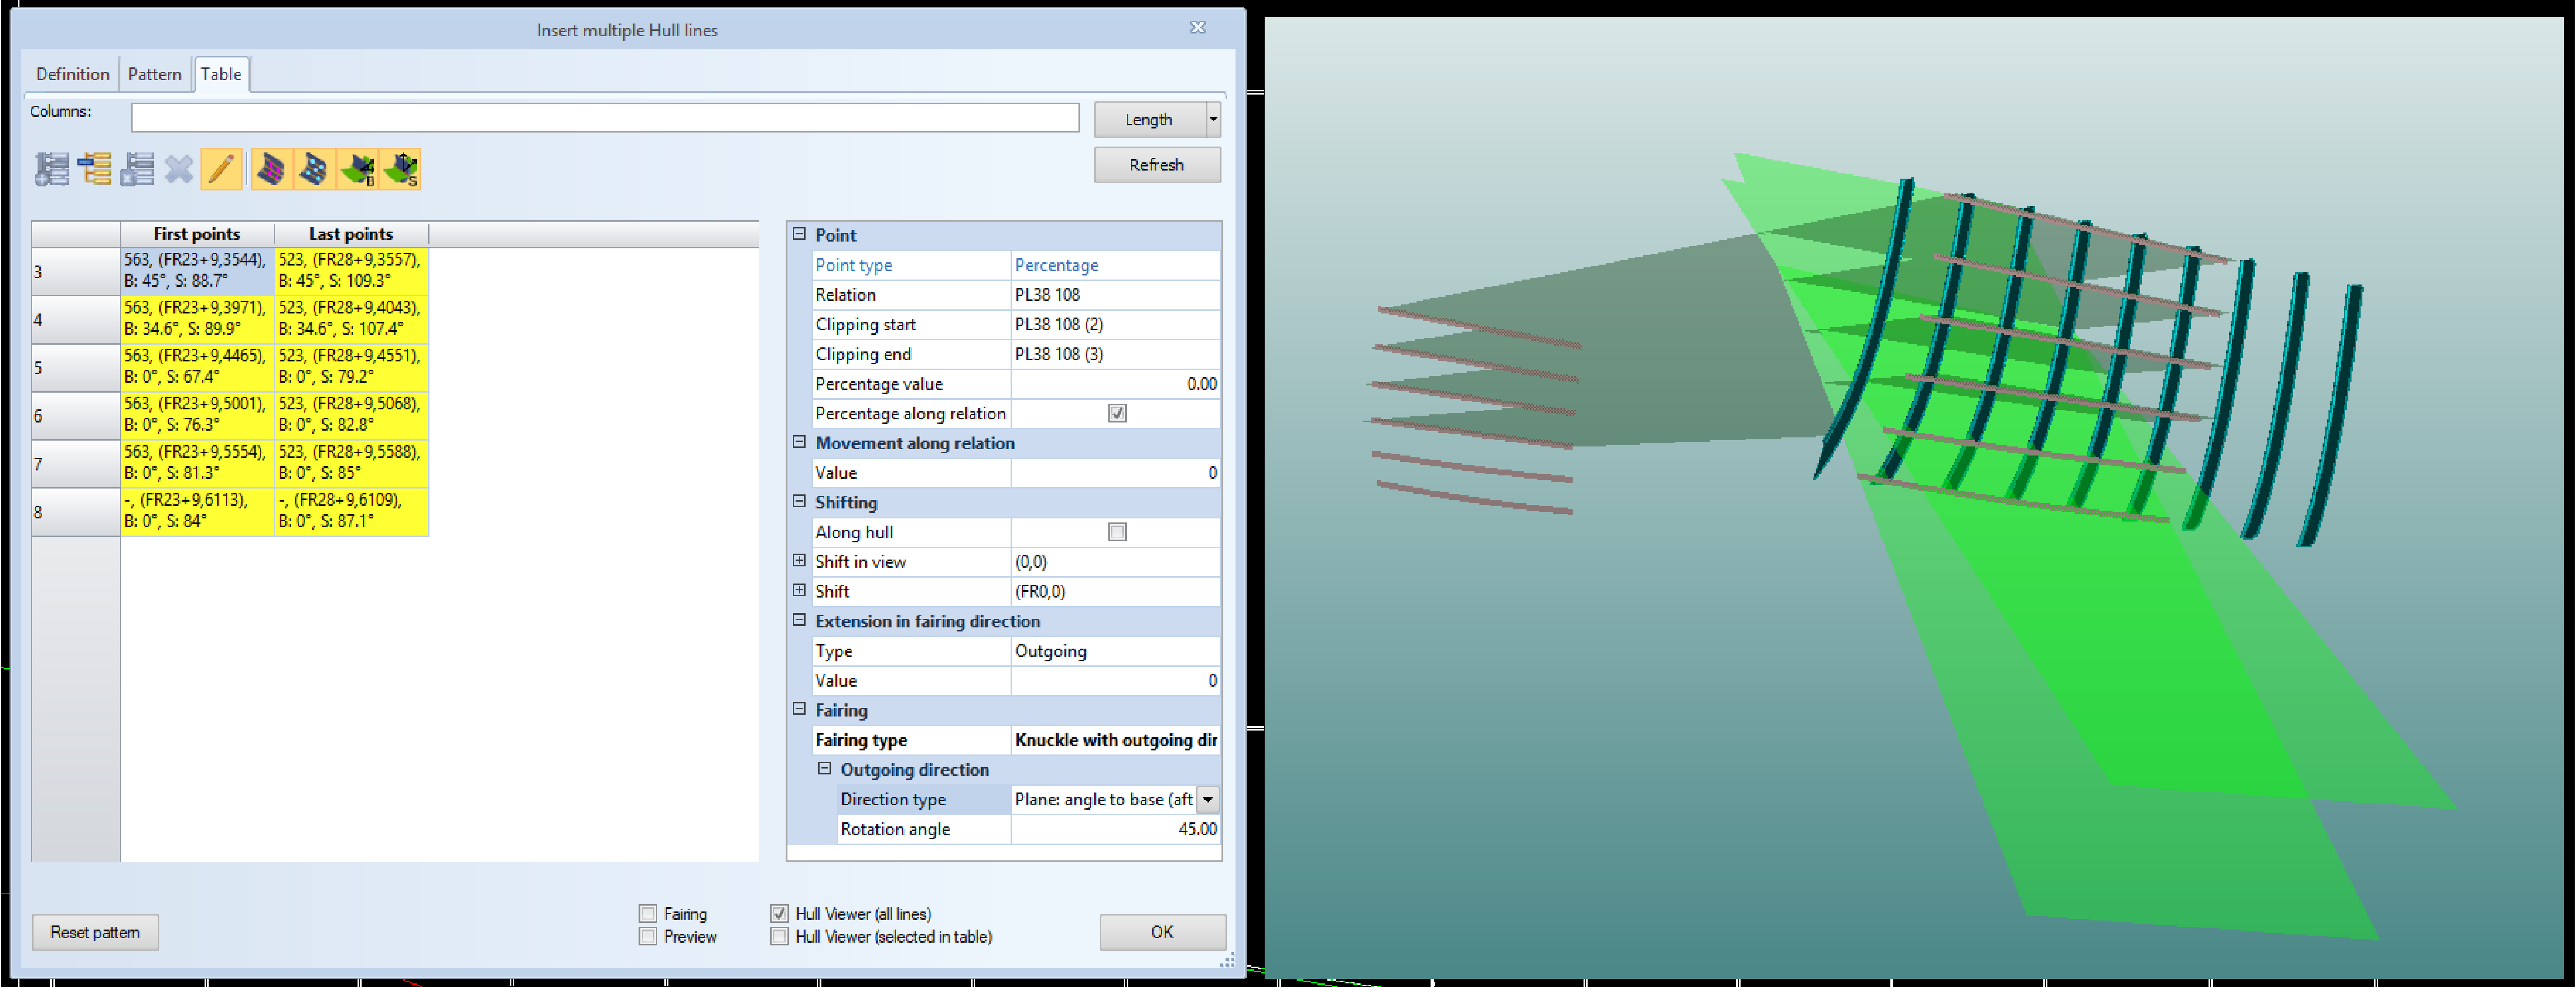Click the First points column header
The width and height of the screenshot is (2576, 987).
coord(197,234)
